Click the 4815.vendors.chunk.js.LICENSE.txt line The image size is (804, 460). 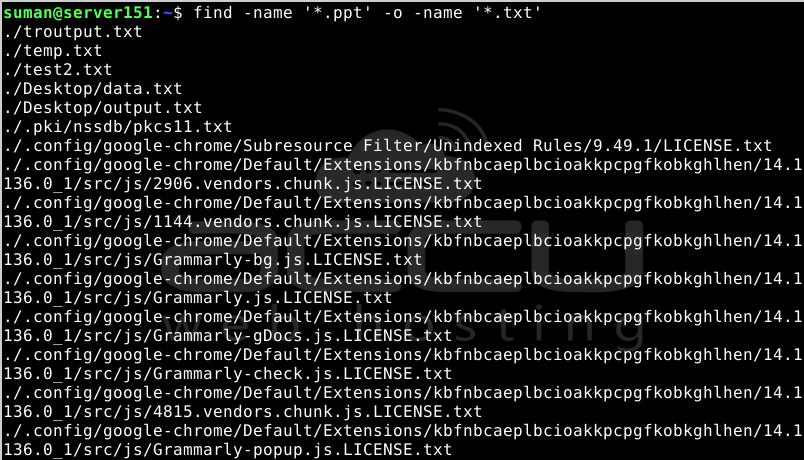tap(243, 411)
